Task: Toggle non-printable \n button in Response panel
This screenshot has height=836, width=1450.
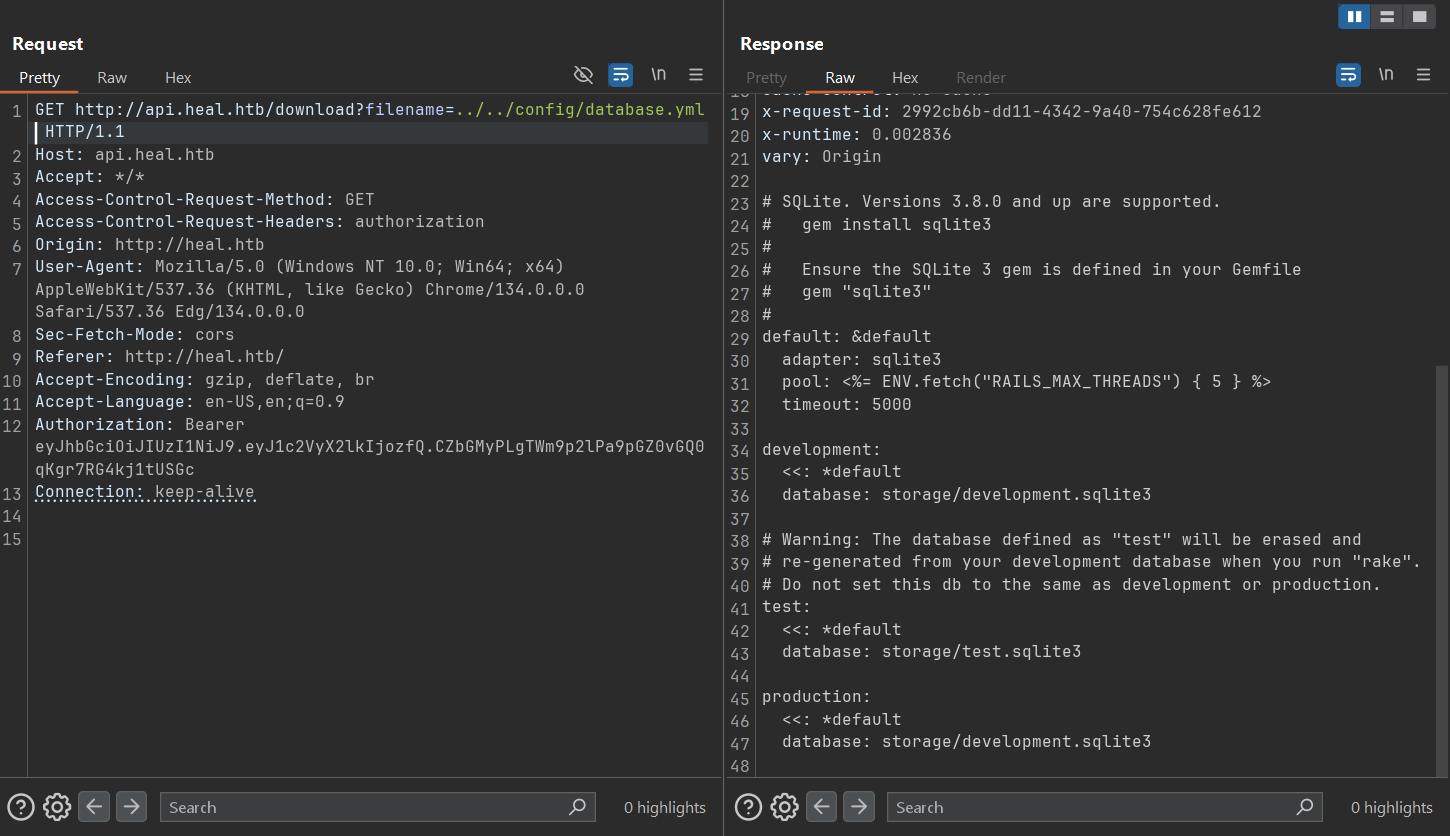Action: [1386, 75]
